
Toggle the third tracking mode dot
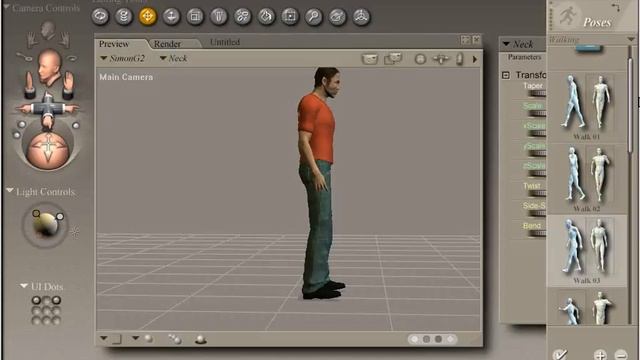click(x=438, y=339)
